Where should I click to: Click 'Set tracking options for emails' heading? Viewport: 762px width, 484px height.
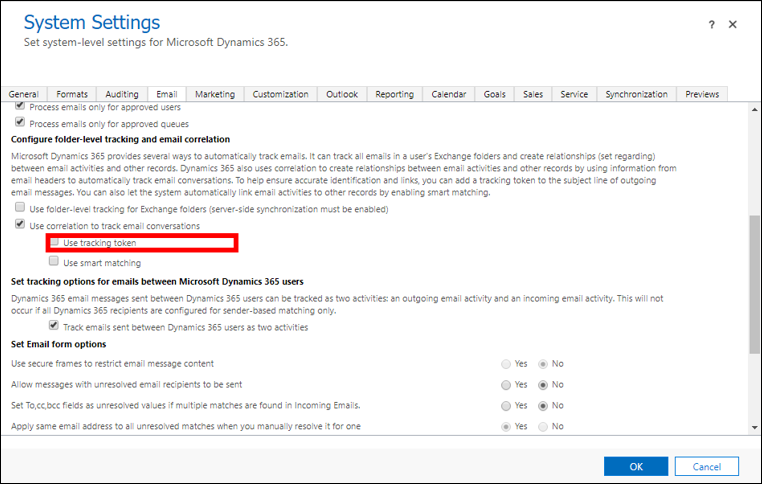pos(157,282)
